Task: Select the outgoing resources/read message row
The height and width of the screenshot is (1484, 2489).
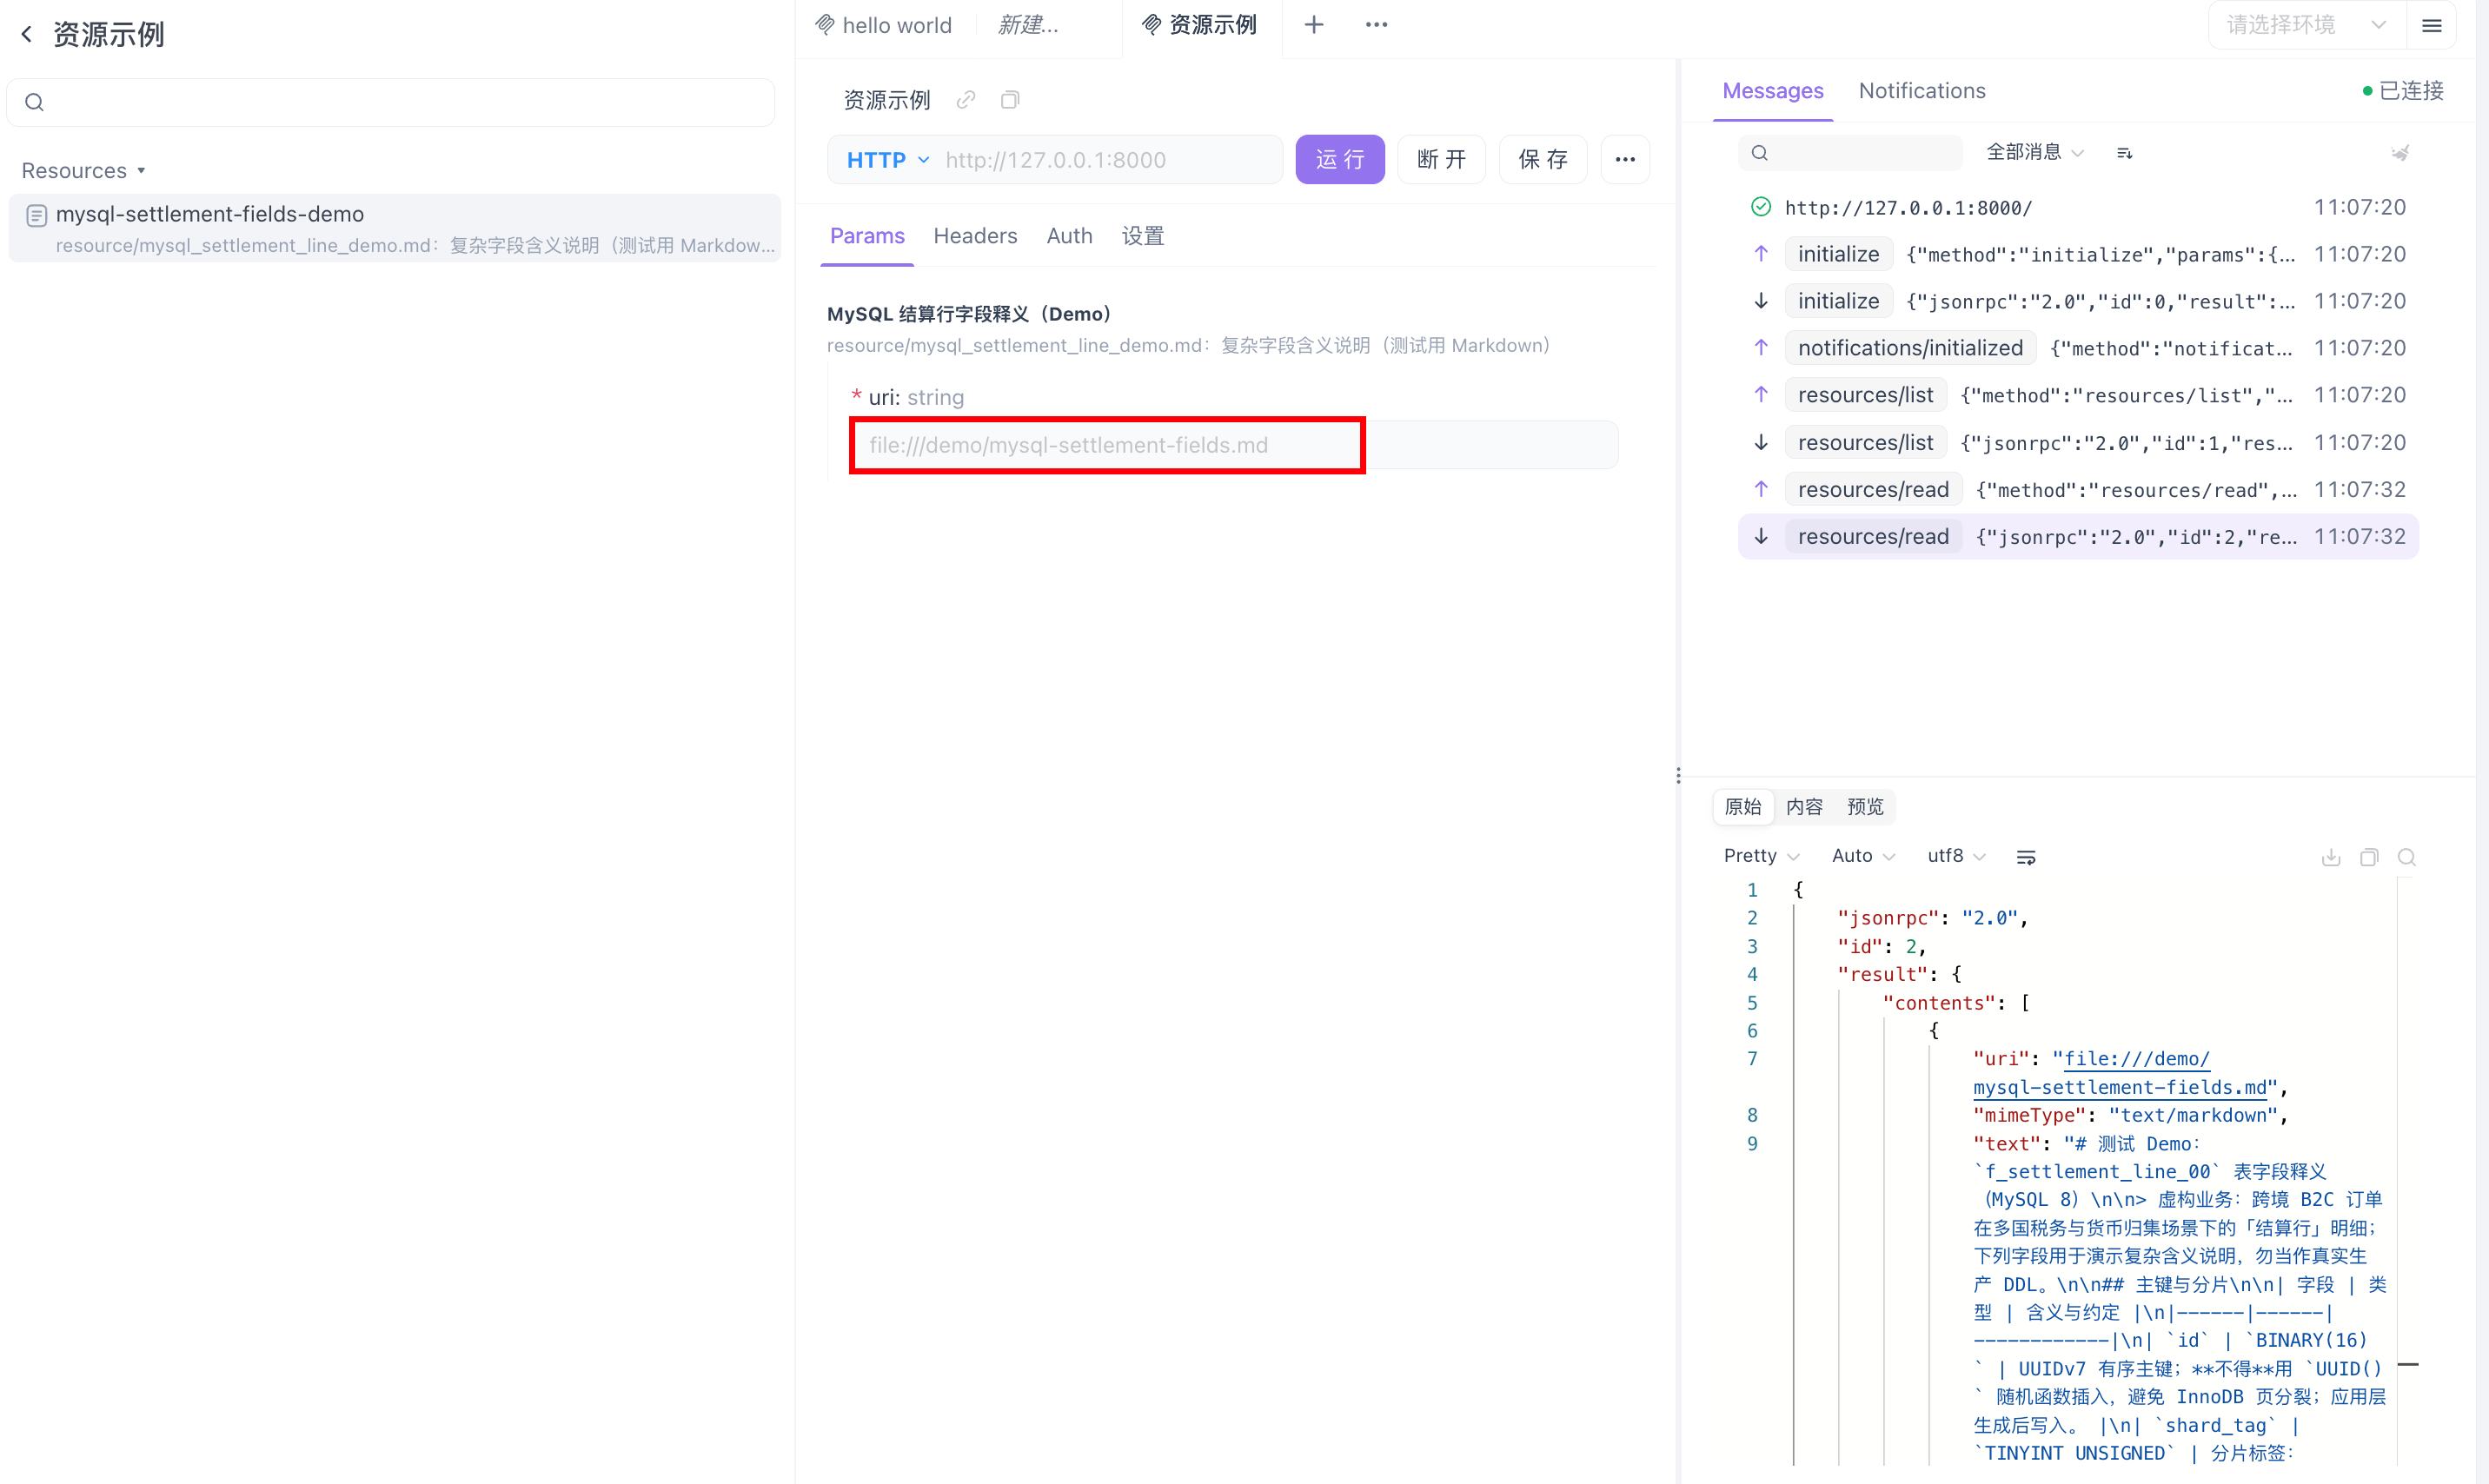Action: pos(2078,490)
